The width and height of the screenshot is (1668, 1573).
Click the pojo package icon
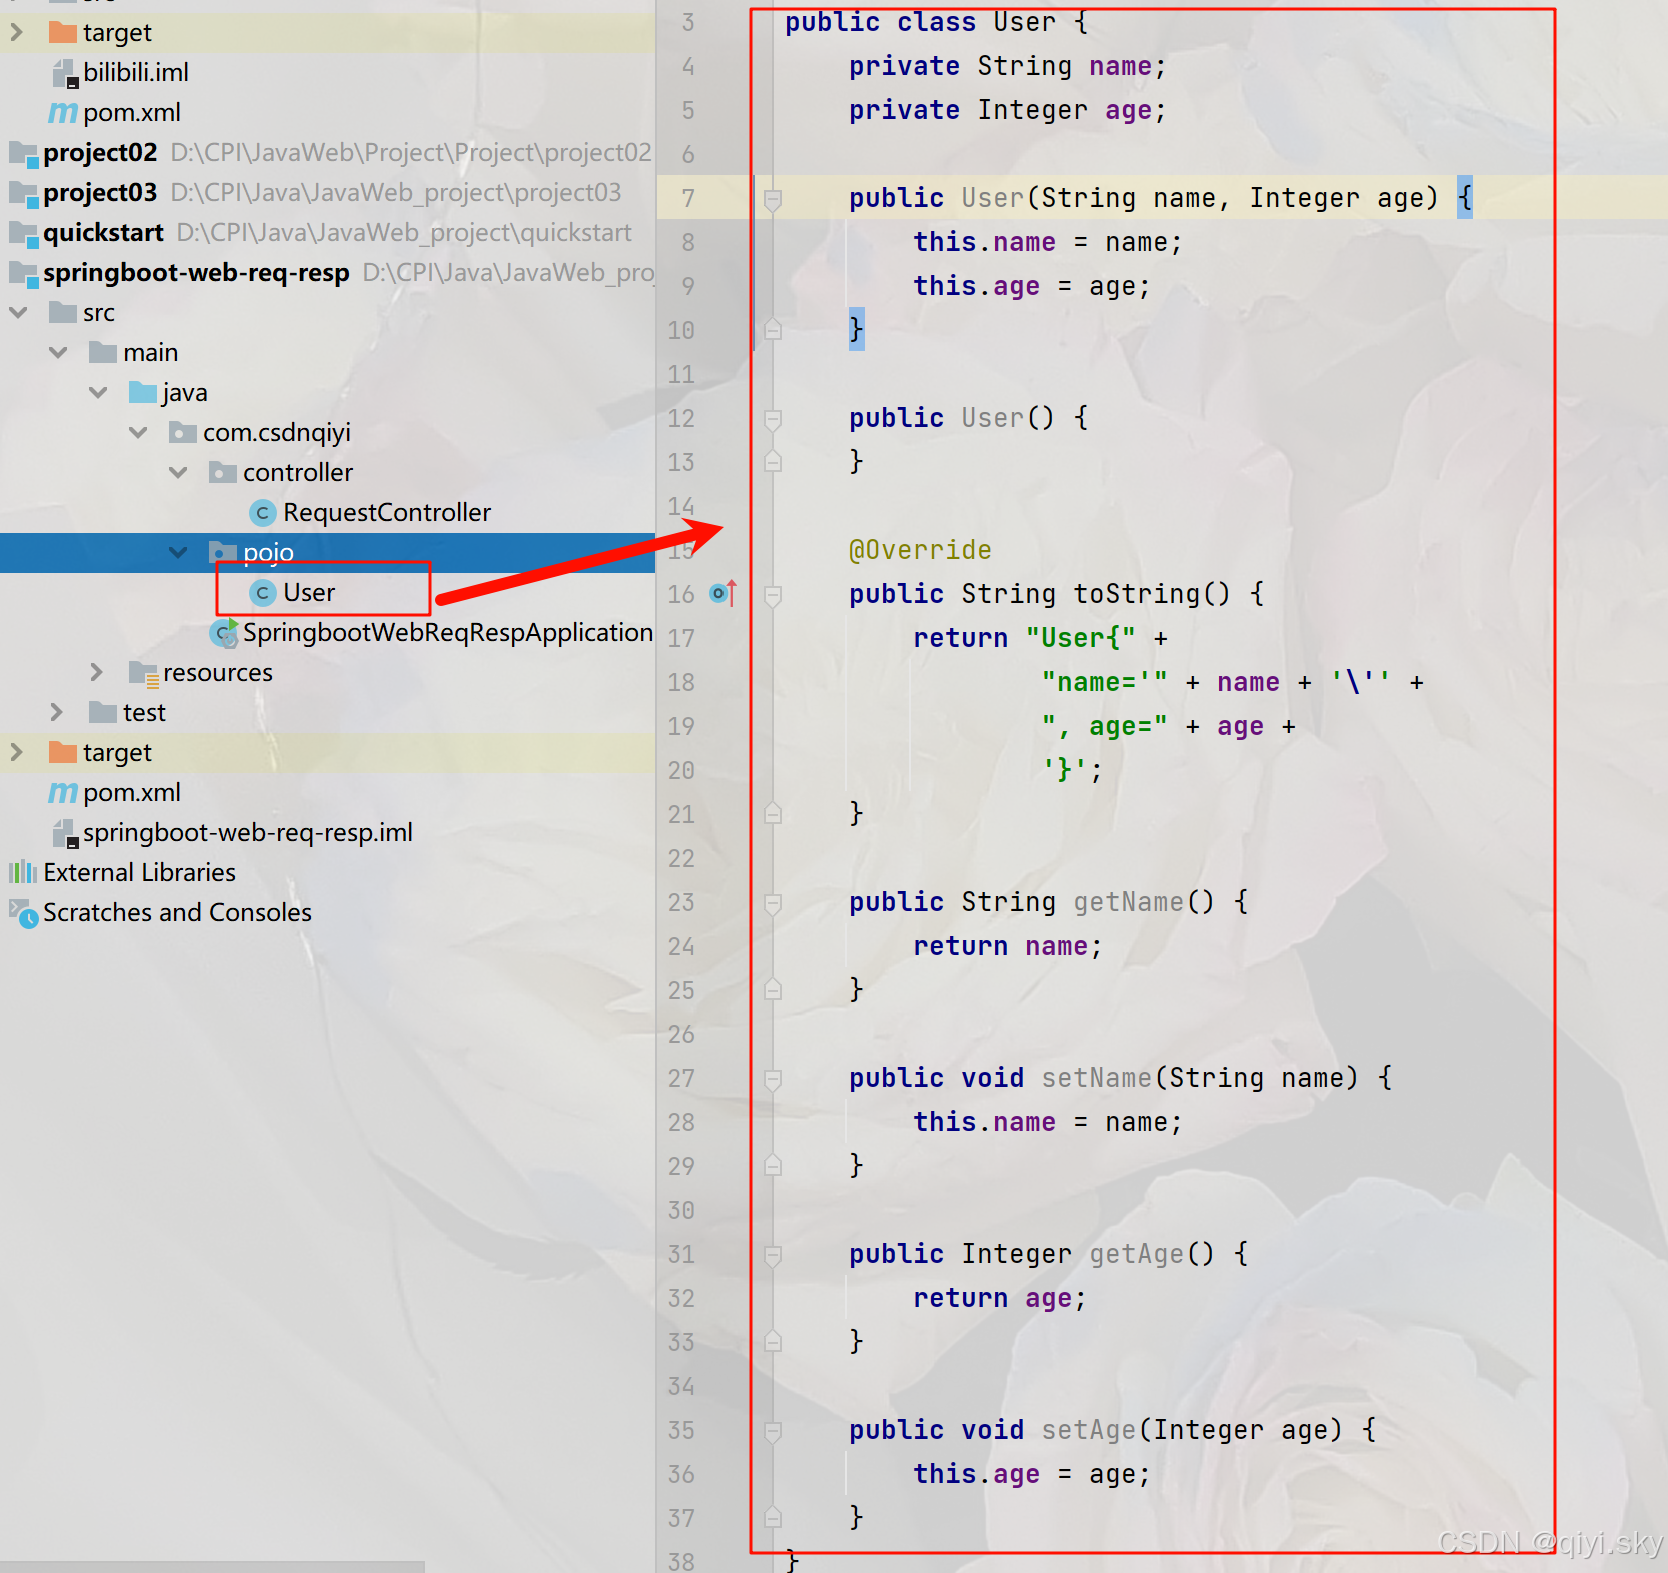(222, 552)
